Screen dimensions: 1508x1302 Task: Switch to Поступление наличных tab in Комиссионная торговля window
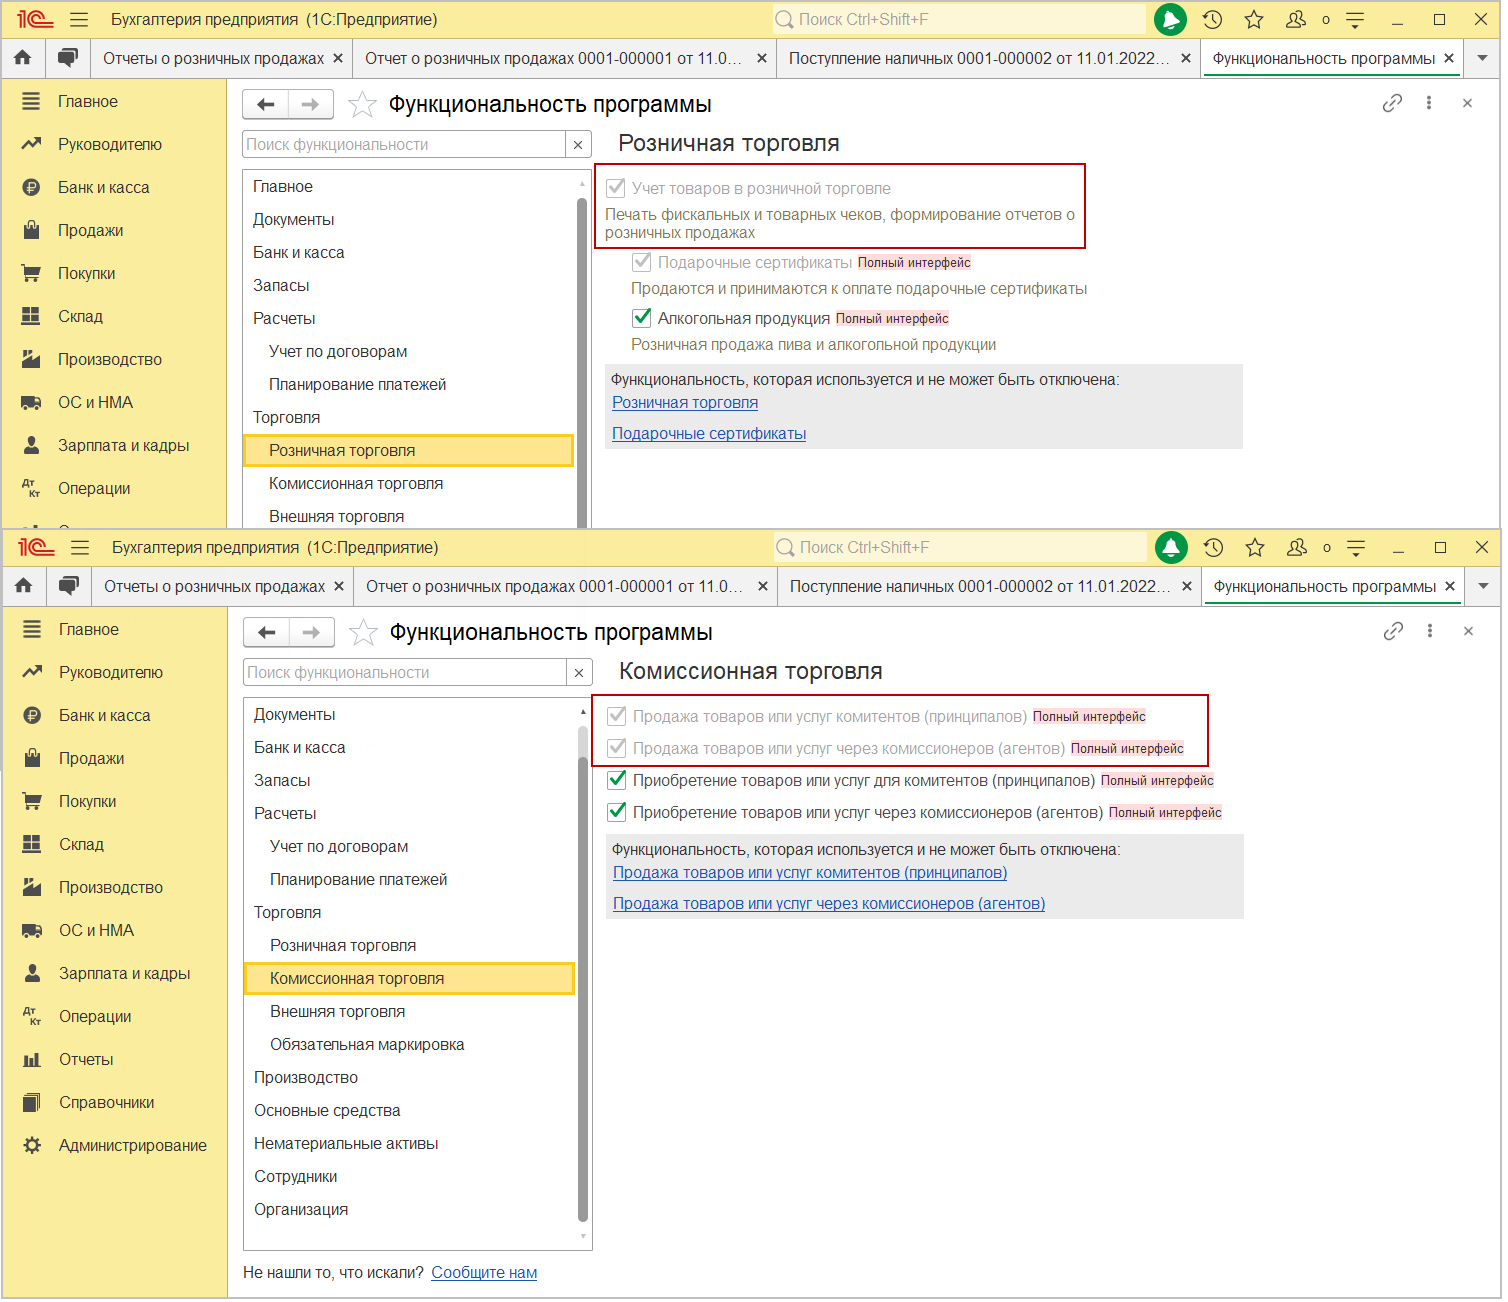[x=980, y=586]
